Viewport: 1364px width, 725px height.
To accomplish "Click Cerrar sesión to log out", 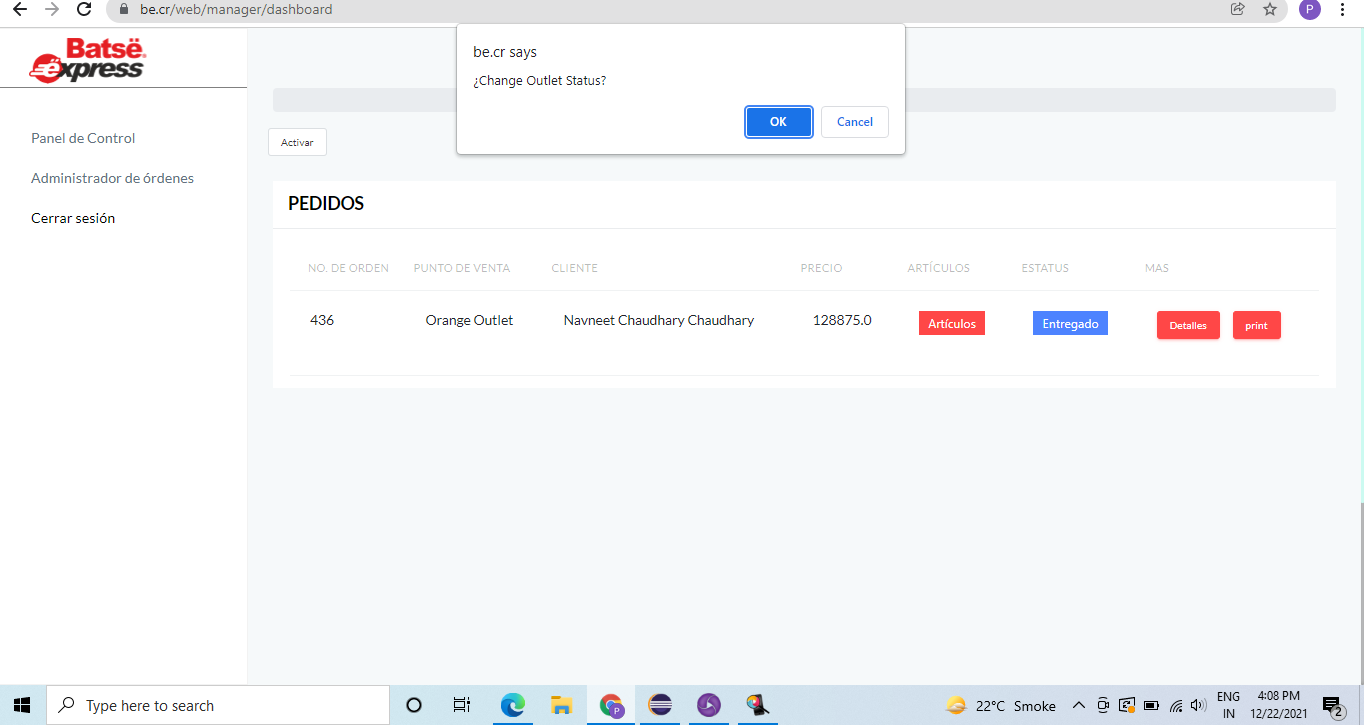I will click(73, 218).
